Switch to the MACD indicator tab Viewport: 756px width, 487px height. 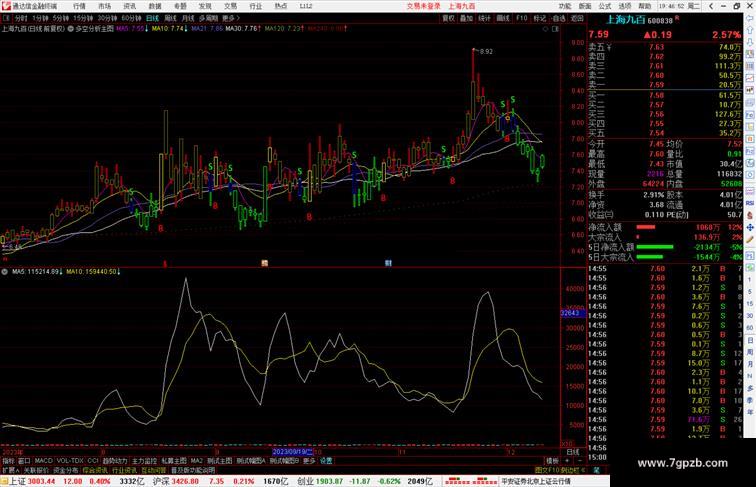pyautogui.click(x=43, y=461)
